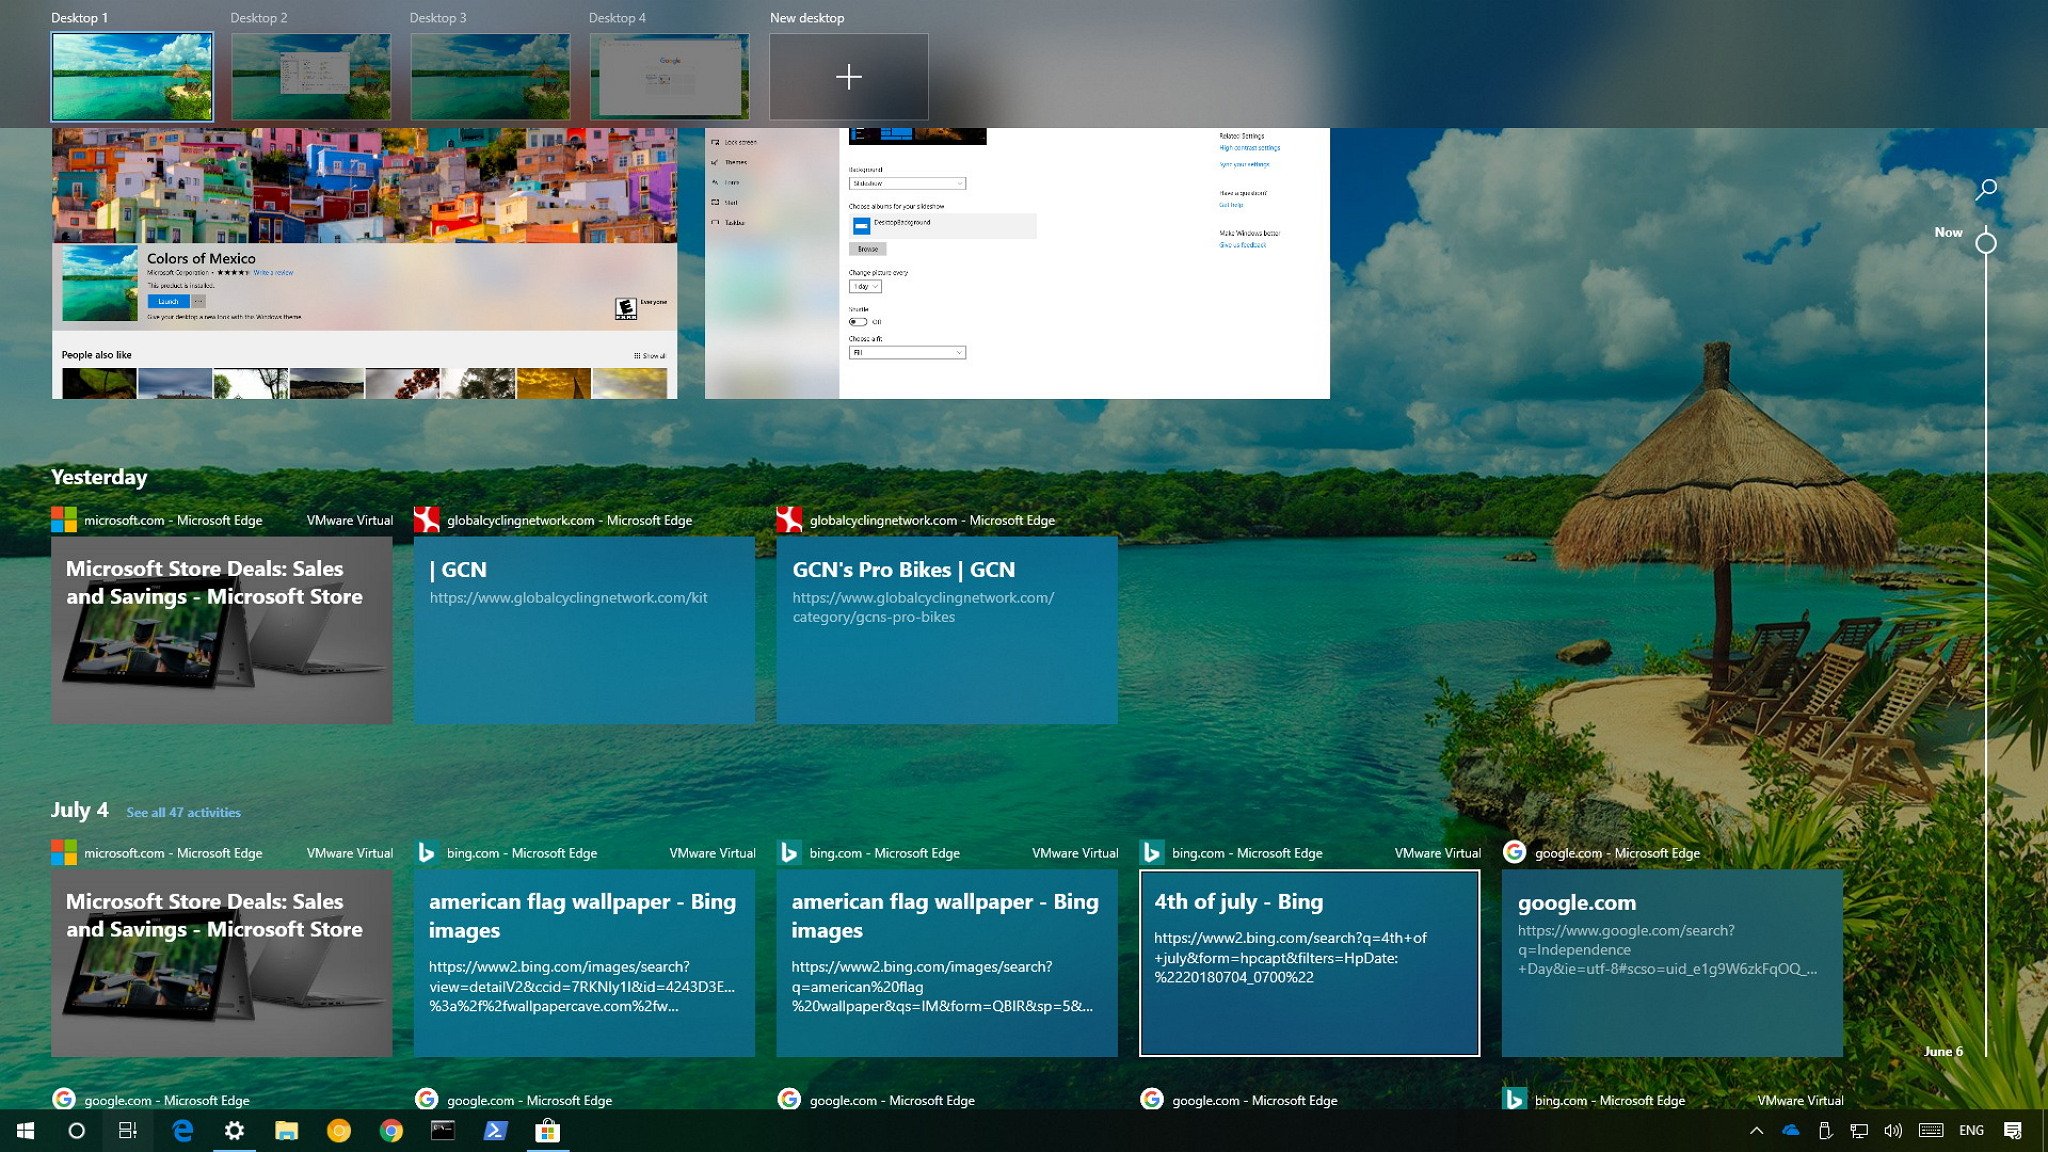Expand the July 4 activities section

pos(183,812)
